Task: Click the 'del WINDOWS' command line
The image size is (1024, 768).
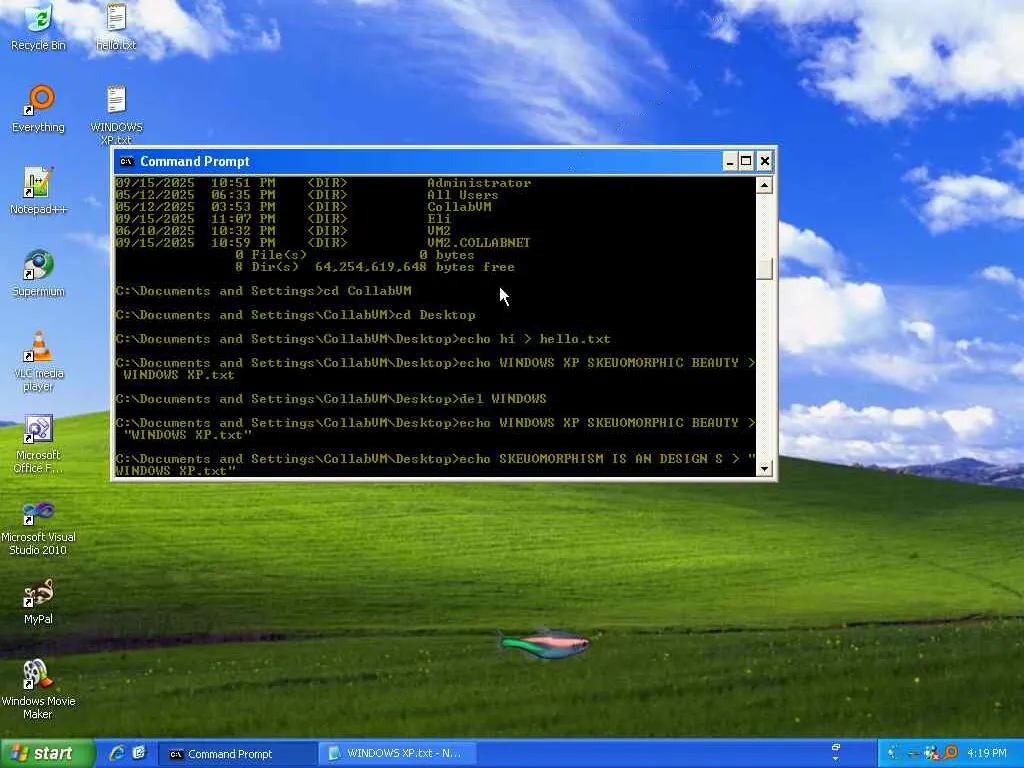Action: [330, 399]
